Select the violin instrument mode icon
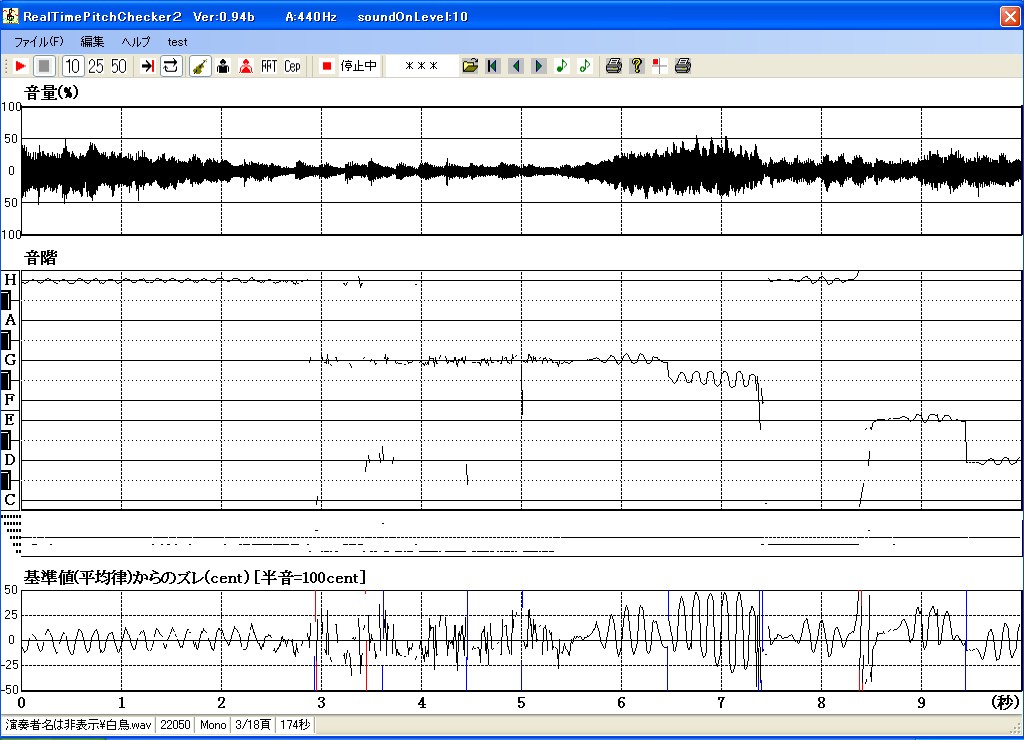Screen dimensions: 1024x740 [x=200, y=66]
